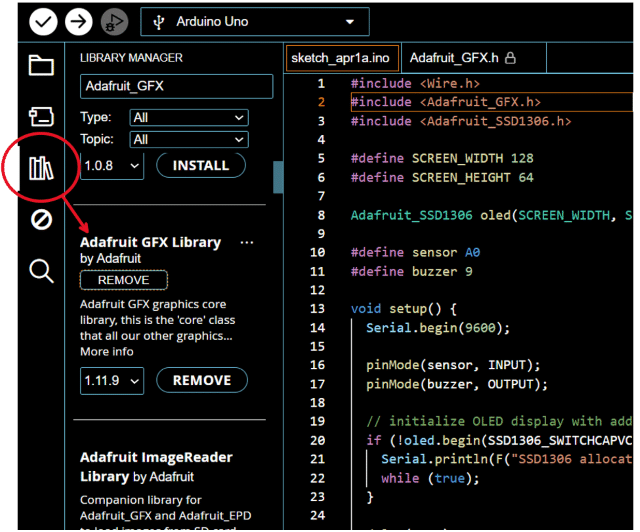Click 'Serial.begin(9600);' line
640x532 pixels.
tap(438, 328)
